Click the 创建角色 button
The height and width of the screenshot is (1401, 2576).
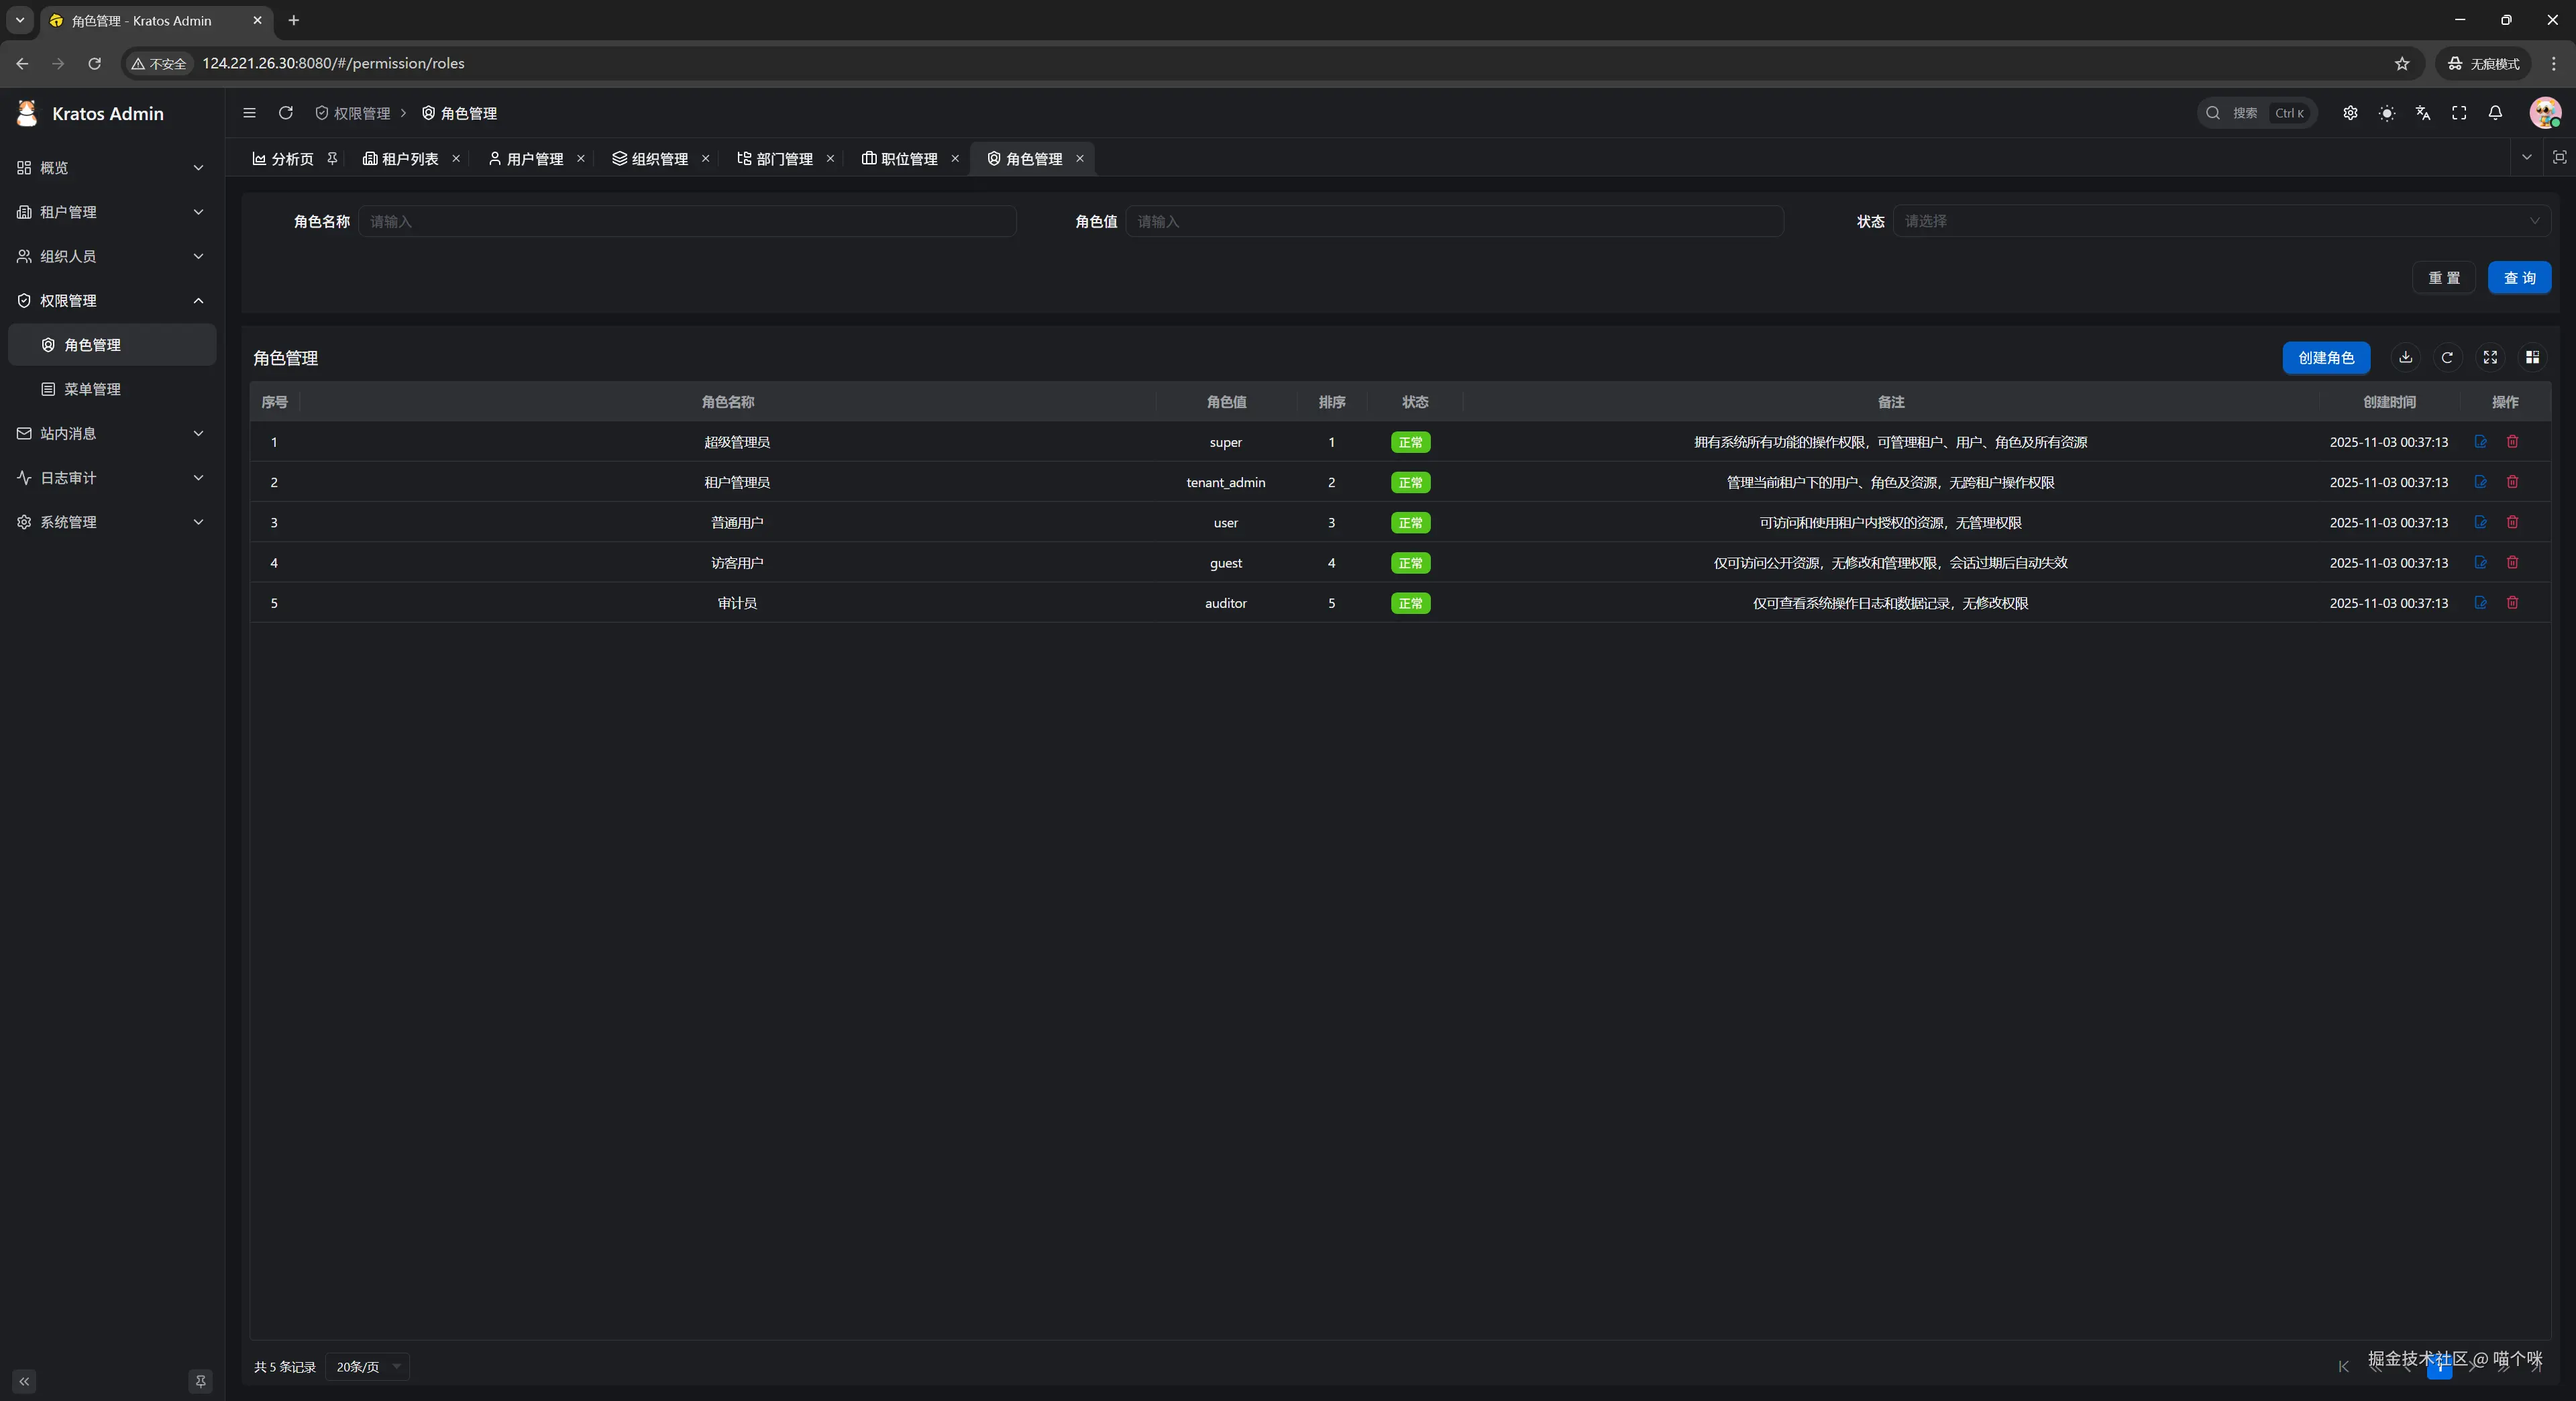coord(2325,357)
